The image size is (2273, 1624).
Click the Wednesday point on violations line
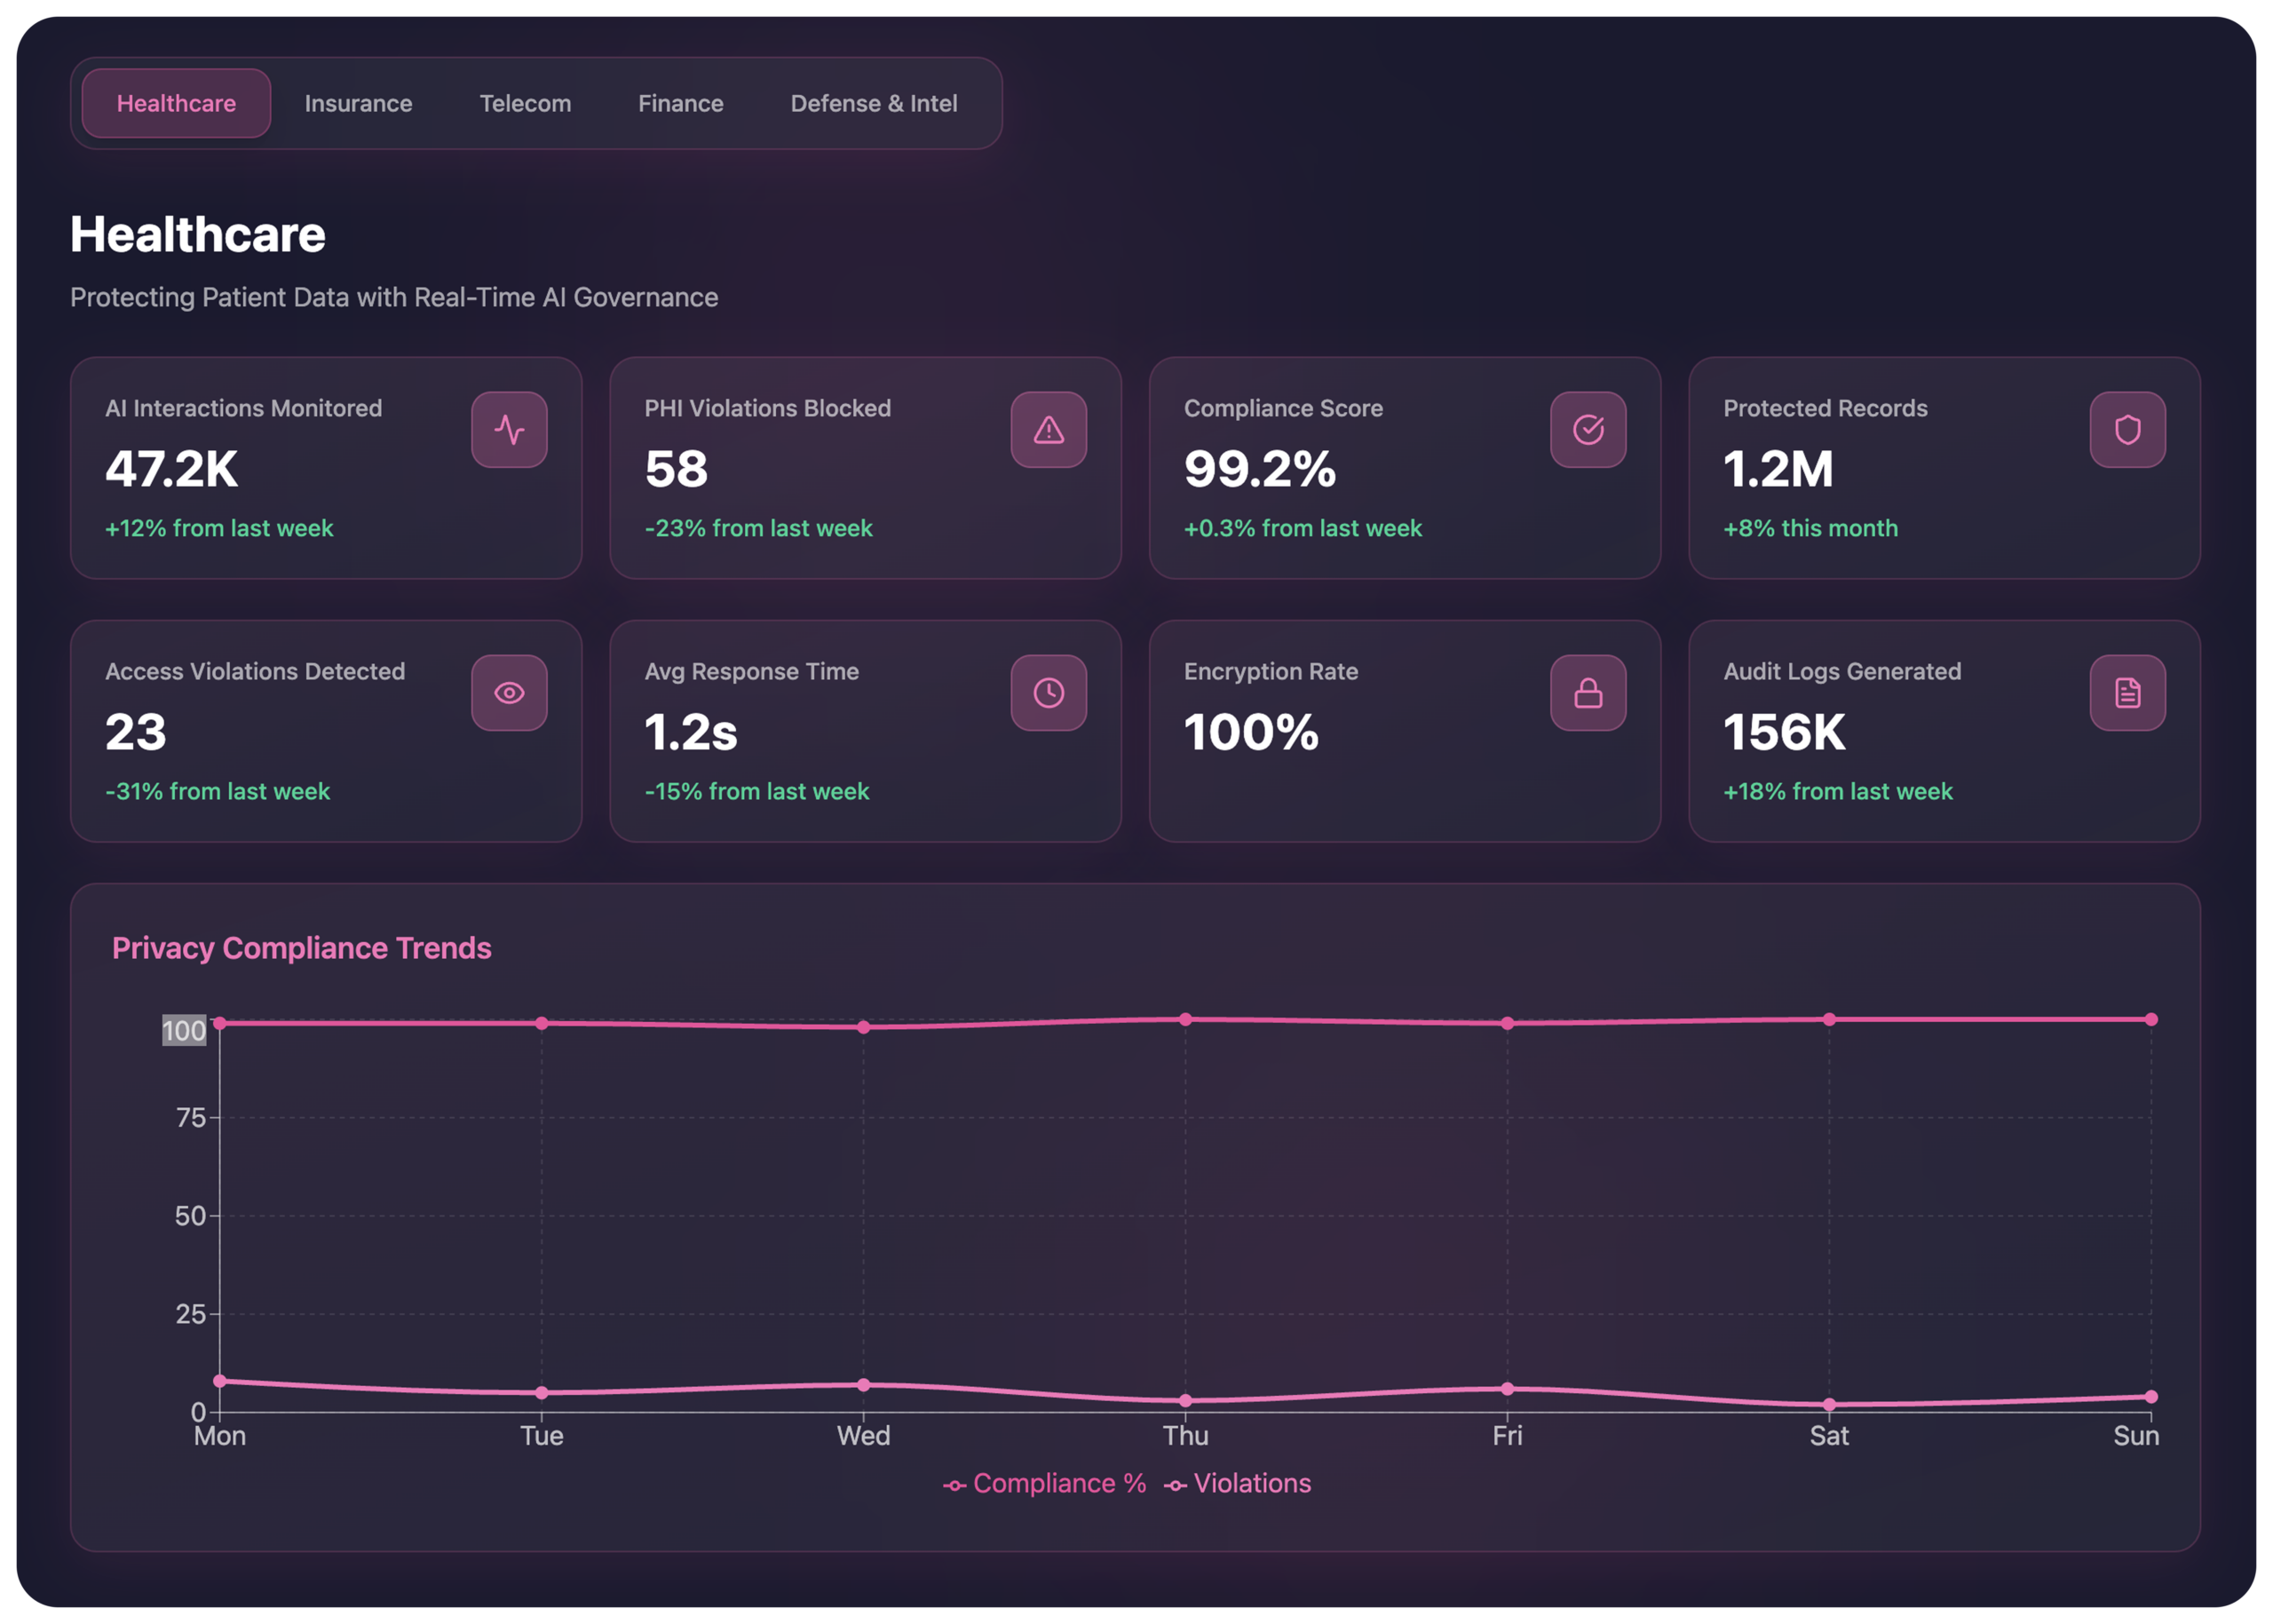(x=863, y=1385)
